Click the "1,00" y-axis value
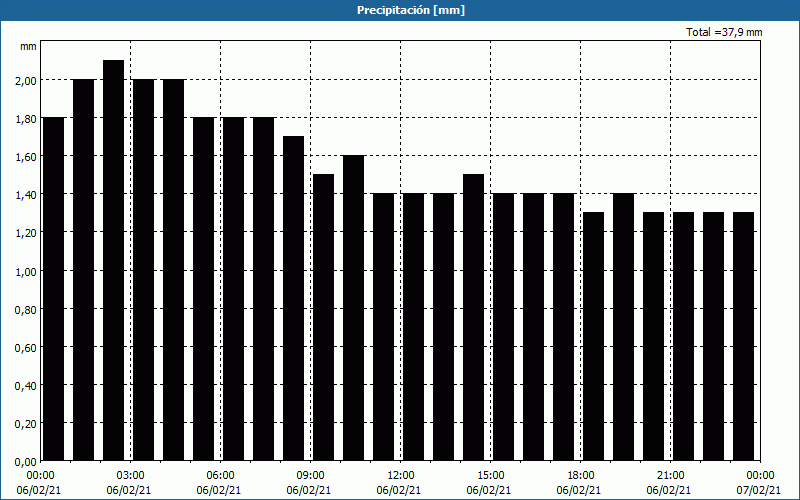Screen dimensions: 800x500 point(26,271)
